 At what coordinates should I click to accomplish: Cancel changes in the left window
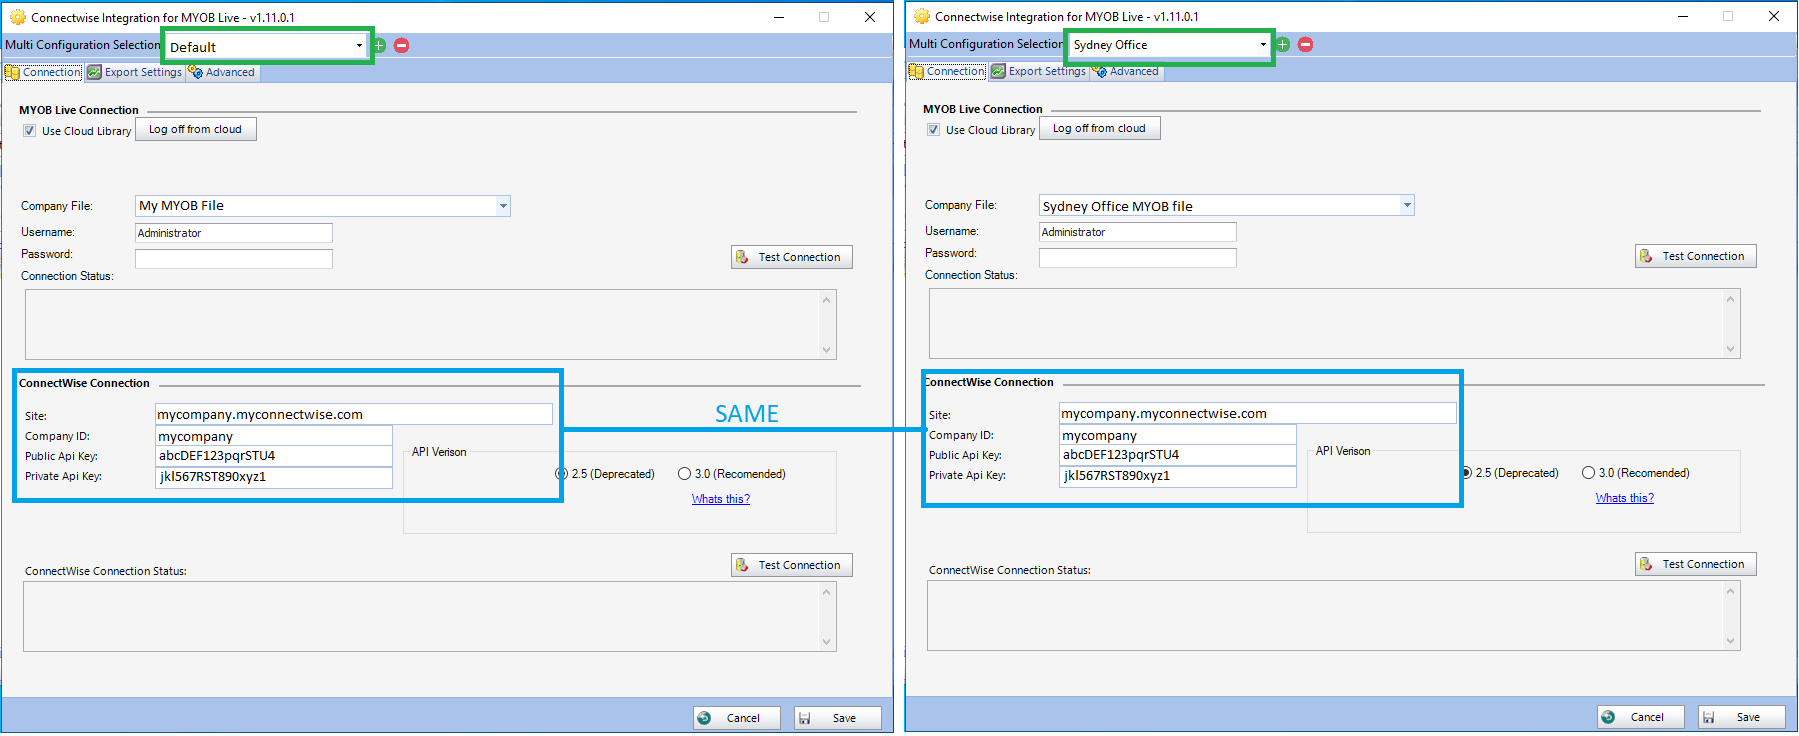tap(736, 718)
